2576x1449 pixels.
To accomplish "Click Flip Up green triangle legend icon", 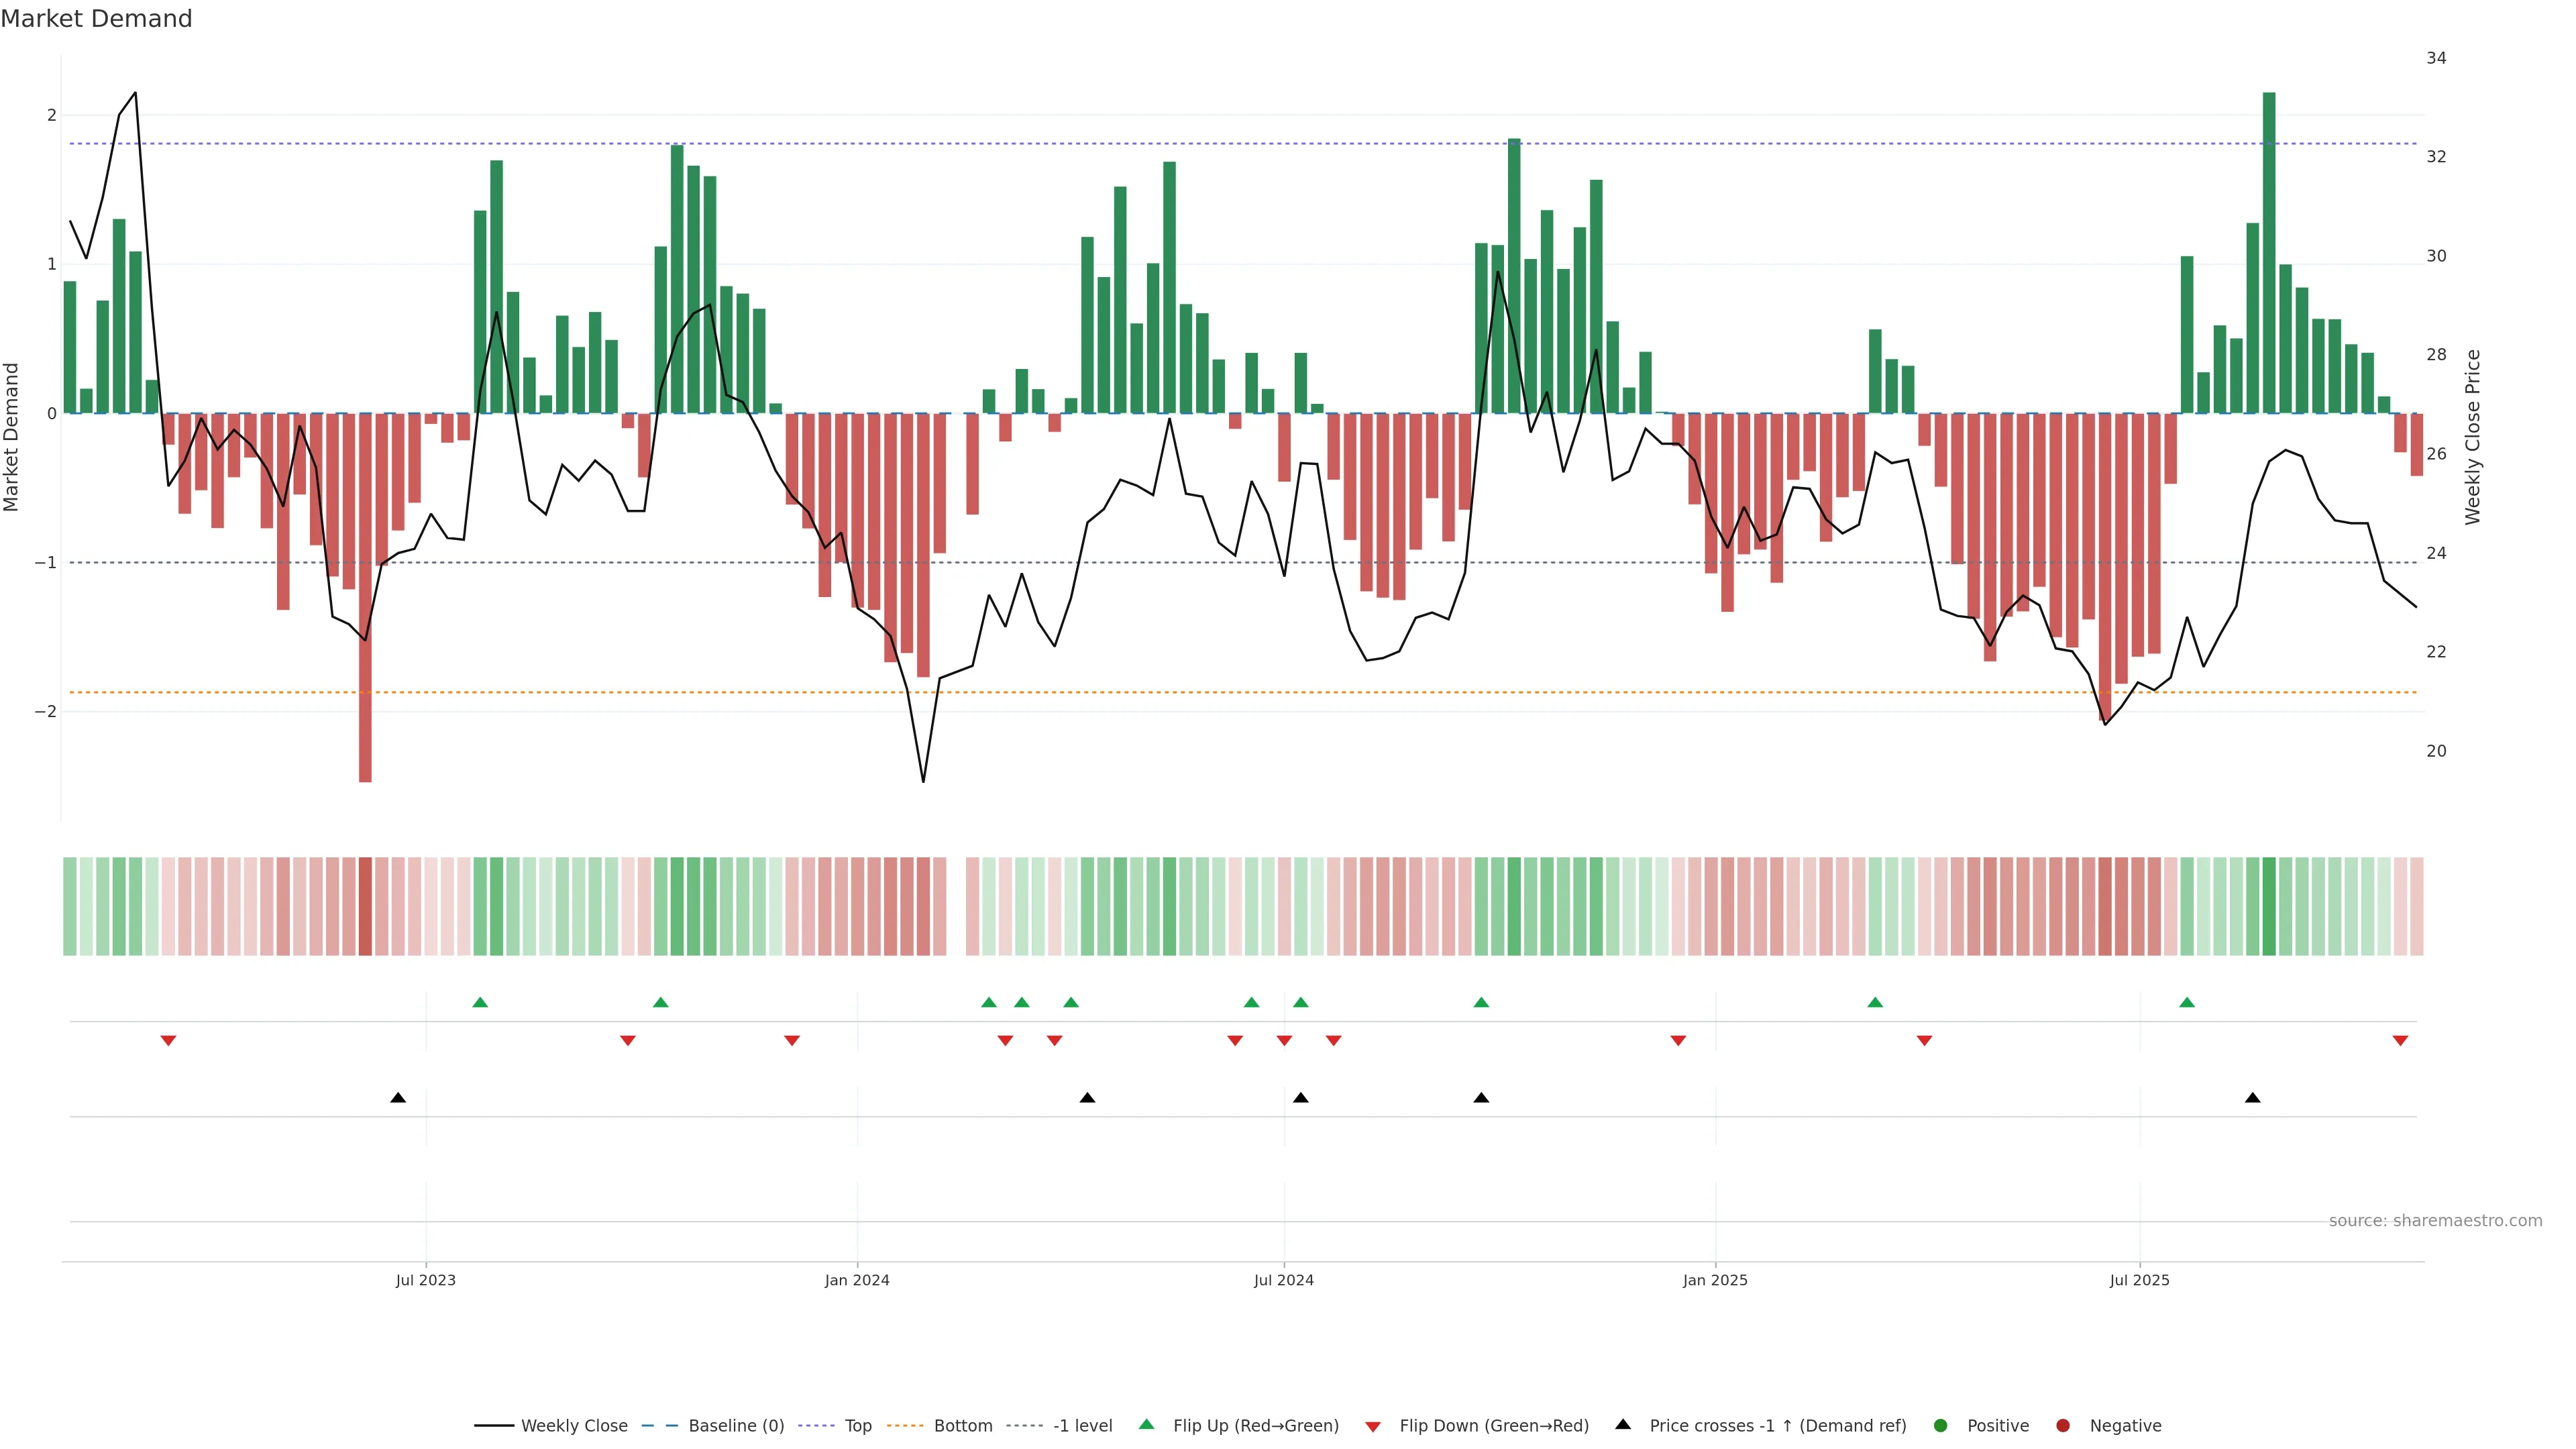I will point(1147,1425).
